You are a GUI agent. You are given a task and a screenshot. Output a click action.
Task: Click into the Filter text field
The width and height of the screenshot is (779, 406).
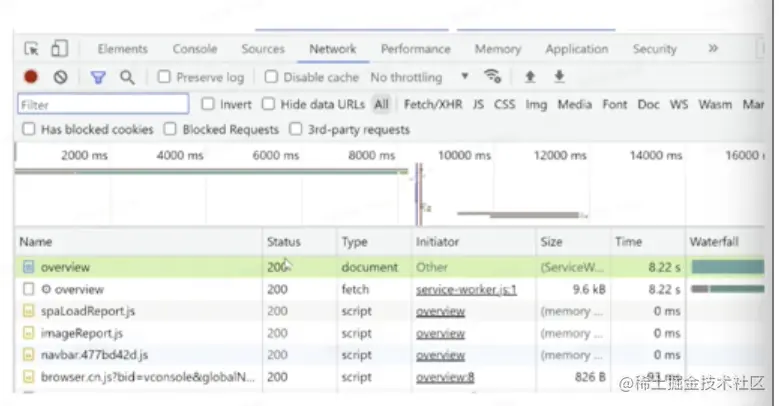(103, 104)
